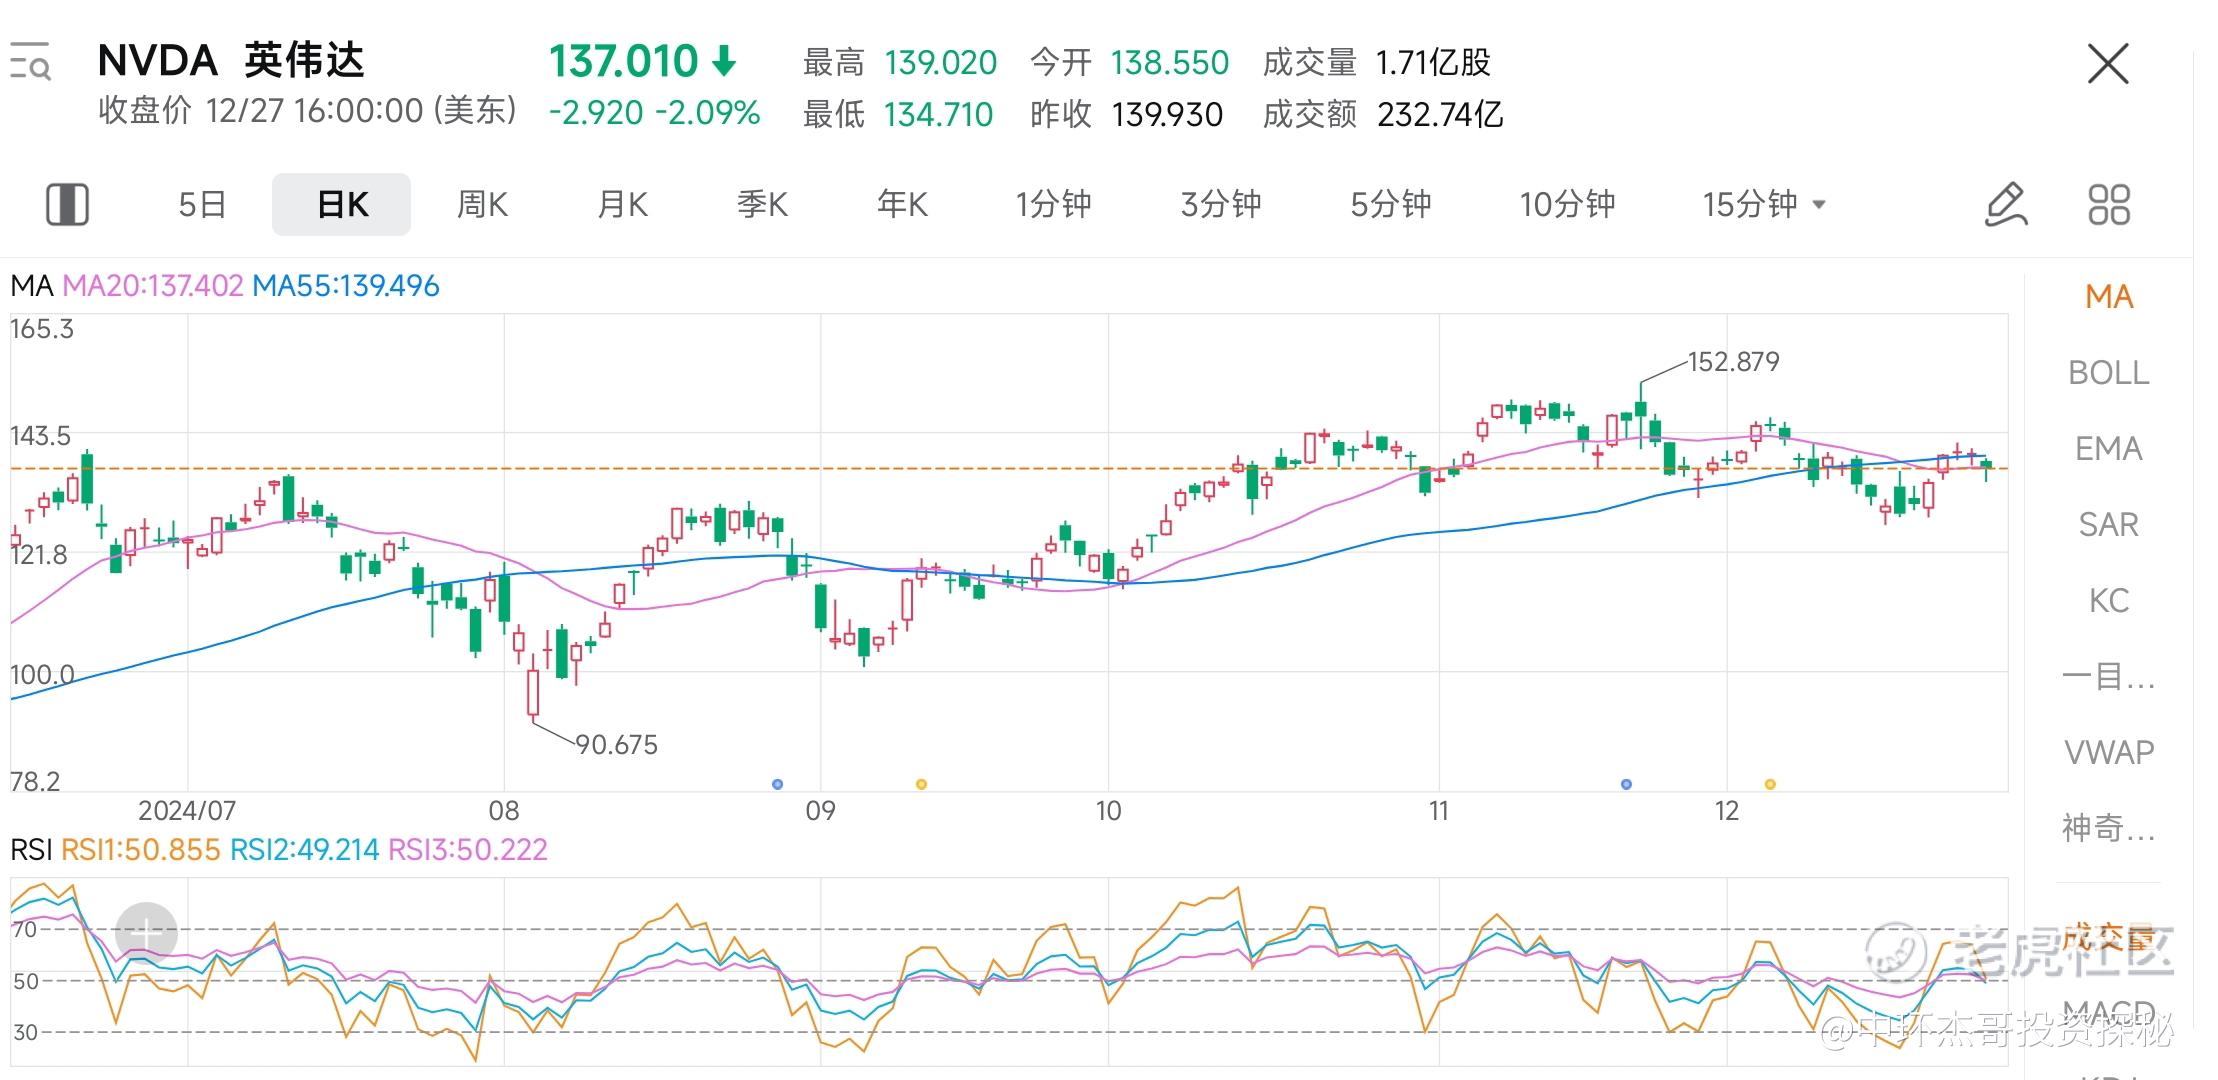Click the RSI1:50.855 legend value
Viewport: 2218px width, 1080px height.
141,850
